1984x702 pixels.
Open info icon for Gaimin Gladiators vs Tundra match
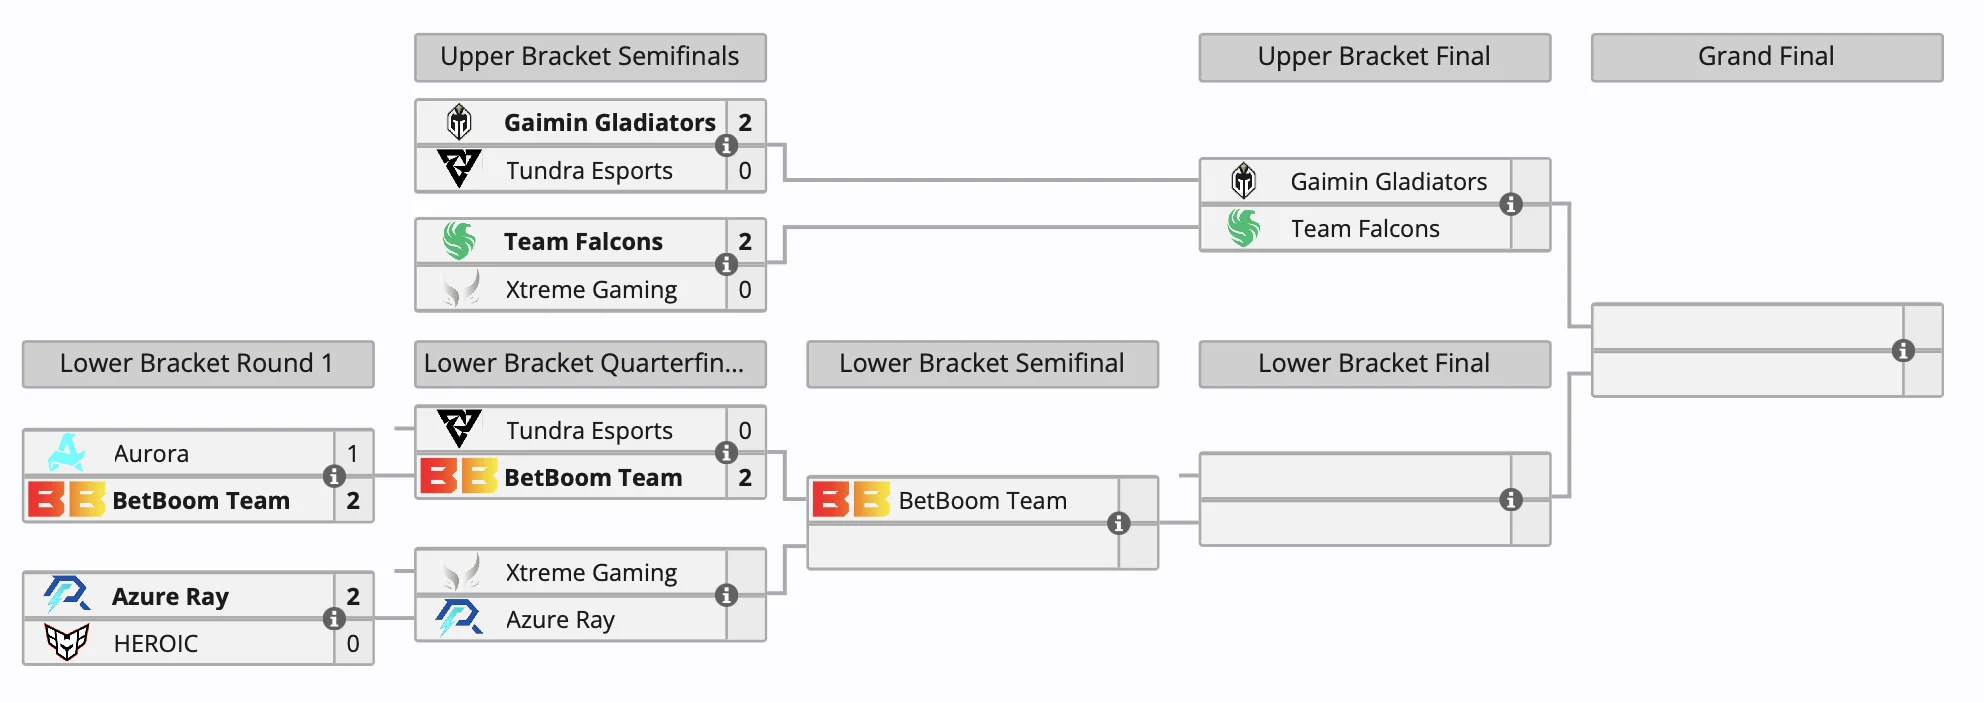click(726, 146)
